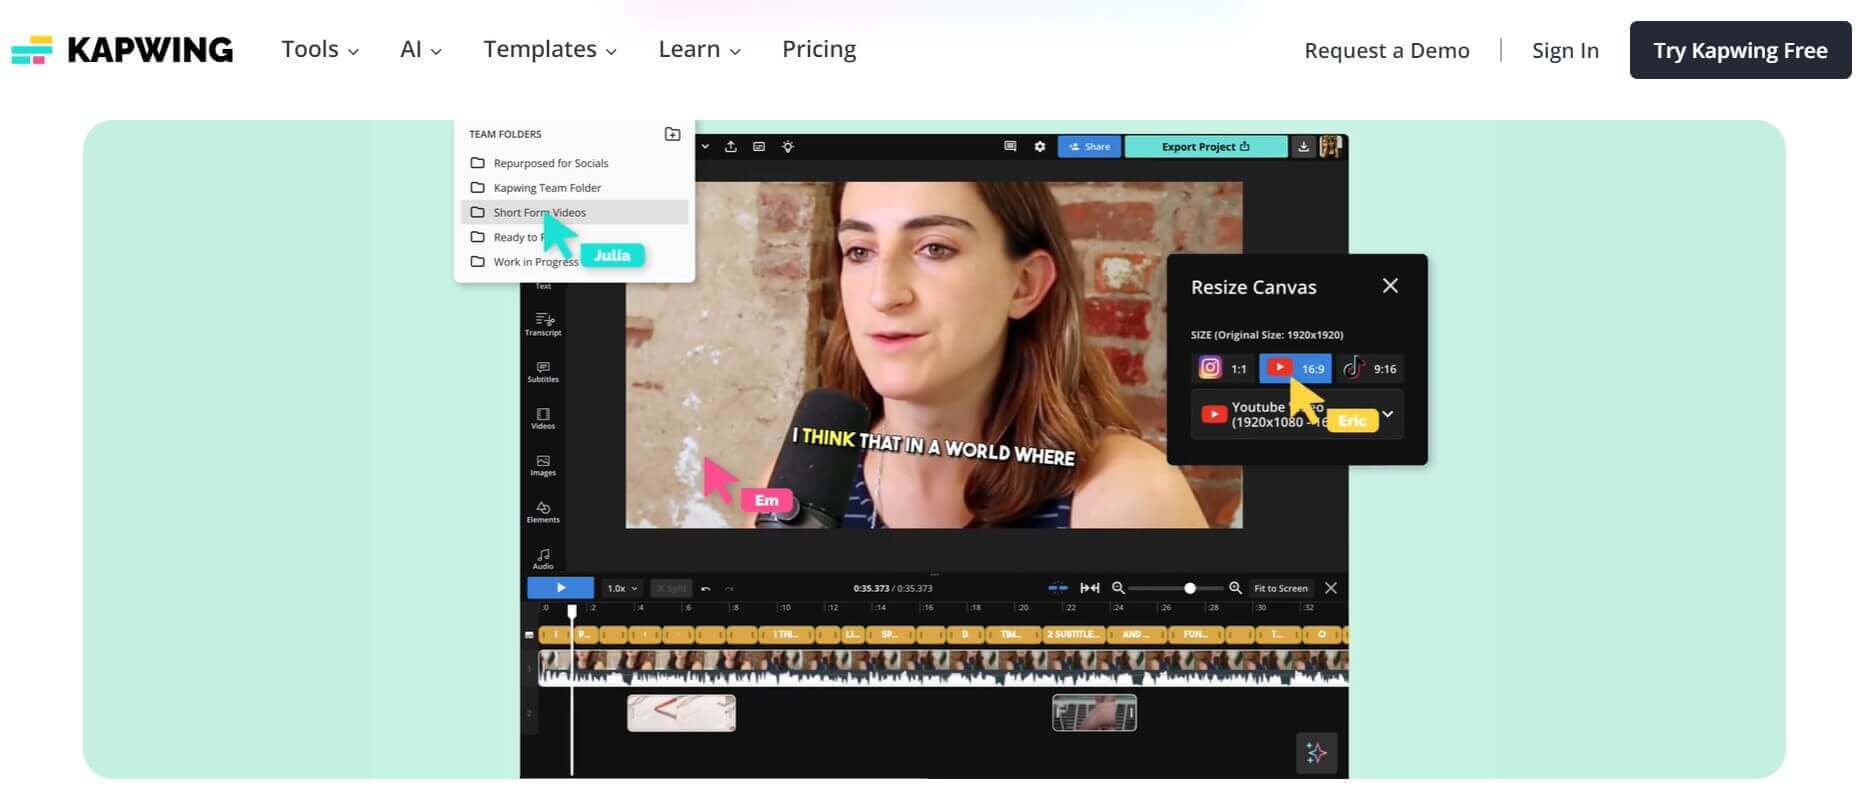Click the blue play button
This screenshot has width=1866, height=795.
[x=561, y=588]
